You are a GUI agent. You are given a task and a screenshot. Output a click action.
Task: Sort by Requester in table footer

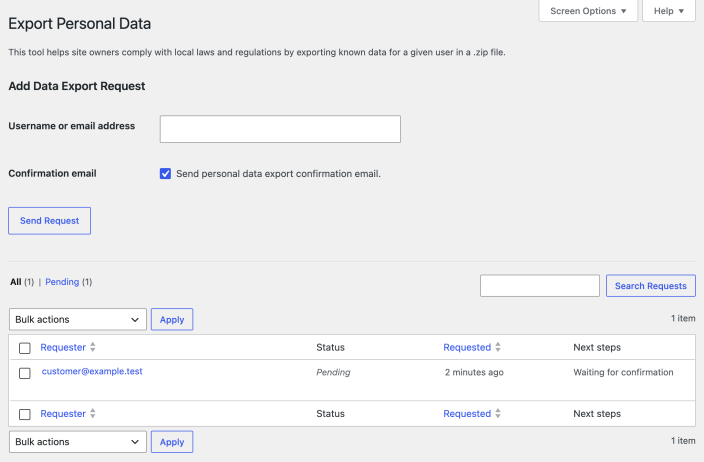click(63, 414)
